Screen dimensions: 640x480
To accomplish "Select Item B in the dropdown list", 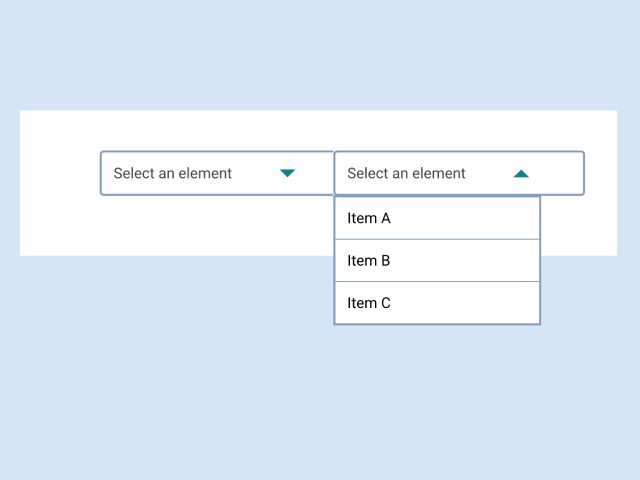I will pyautogui.click(x=437, y=261).
